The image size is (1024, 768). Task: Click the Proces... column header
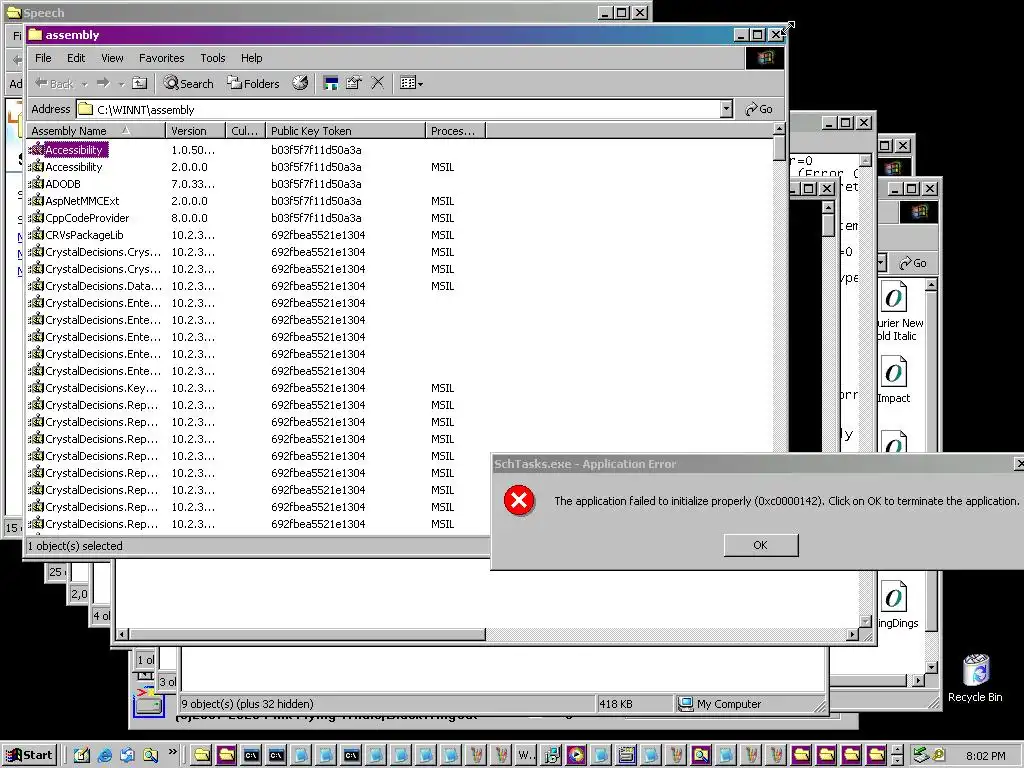pyautogui.click(x=455, y=131)
